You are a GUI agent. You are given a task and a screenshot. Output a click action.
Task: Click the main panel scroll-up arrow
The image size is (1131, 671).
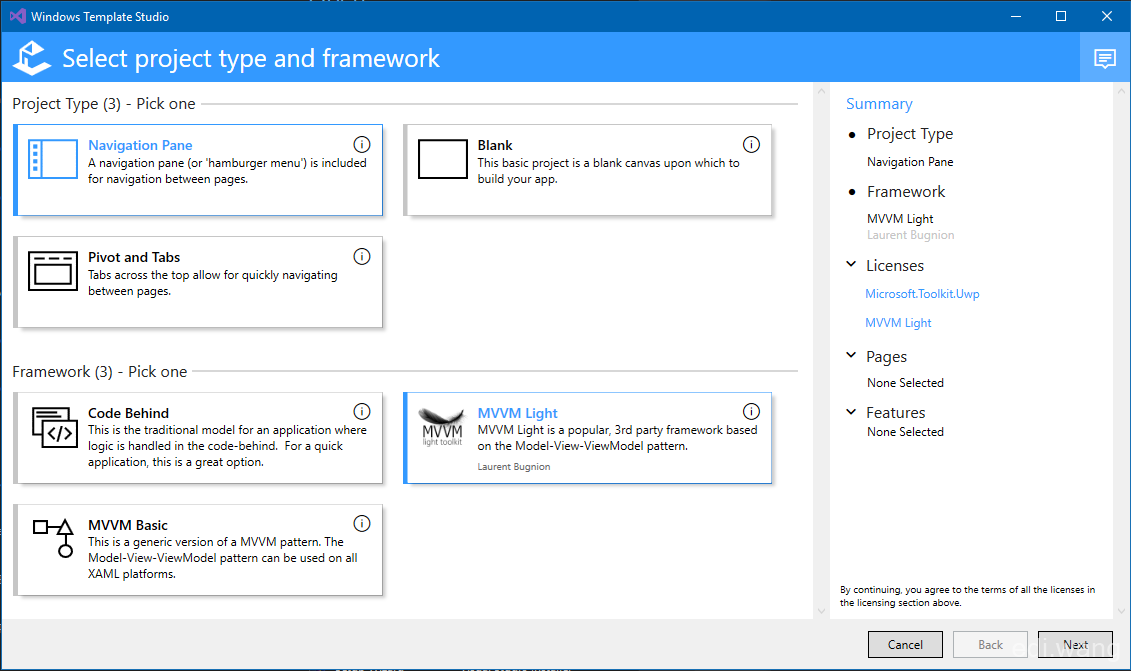[821, 92]
